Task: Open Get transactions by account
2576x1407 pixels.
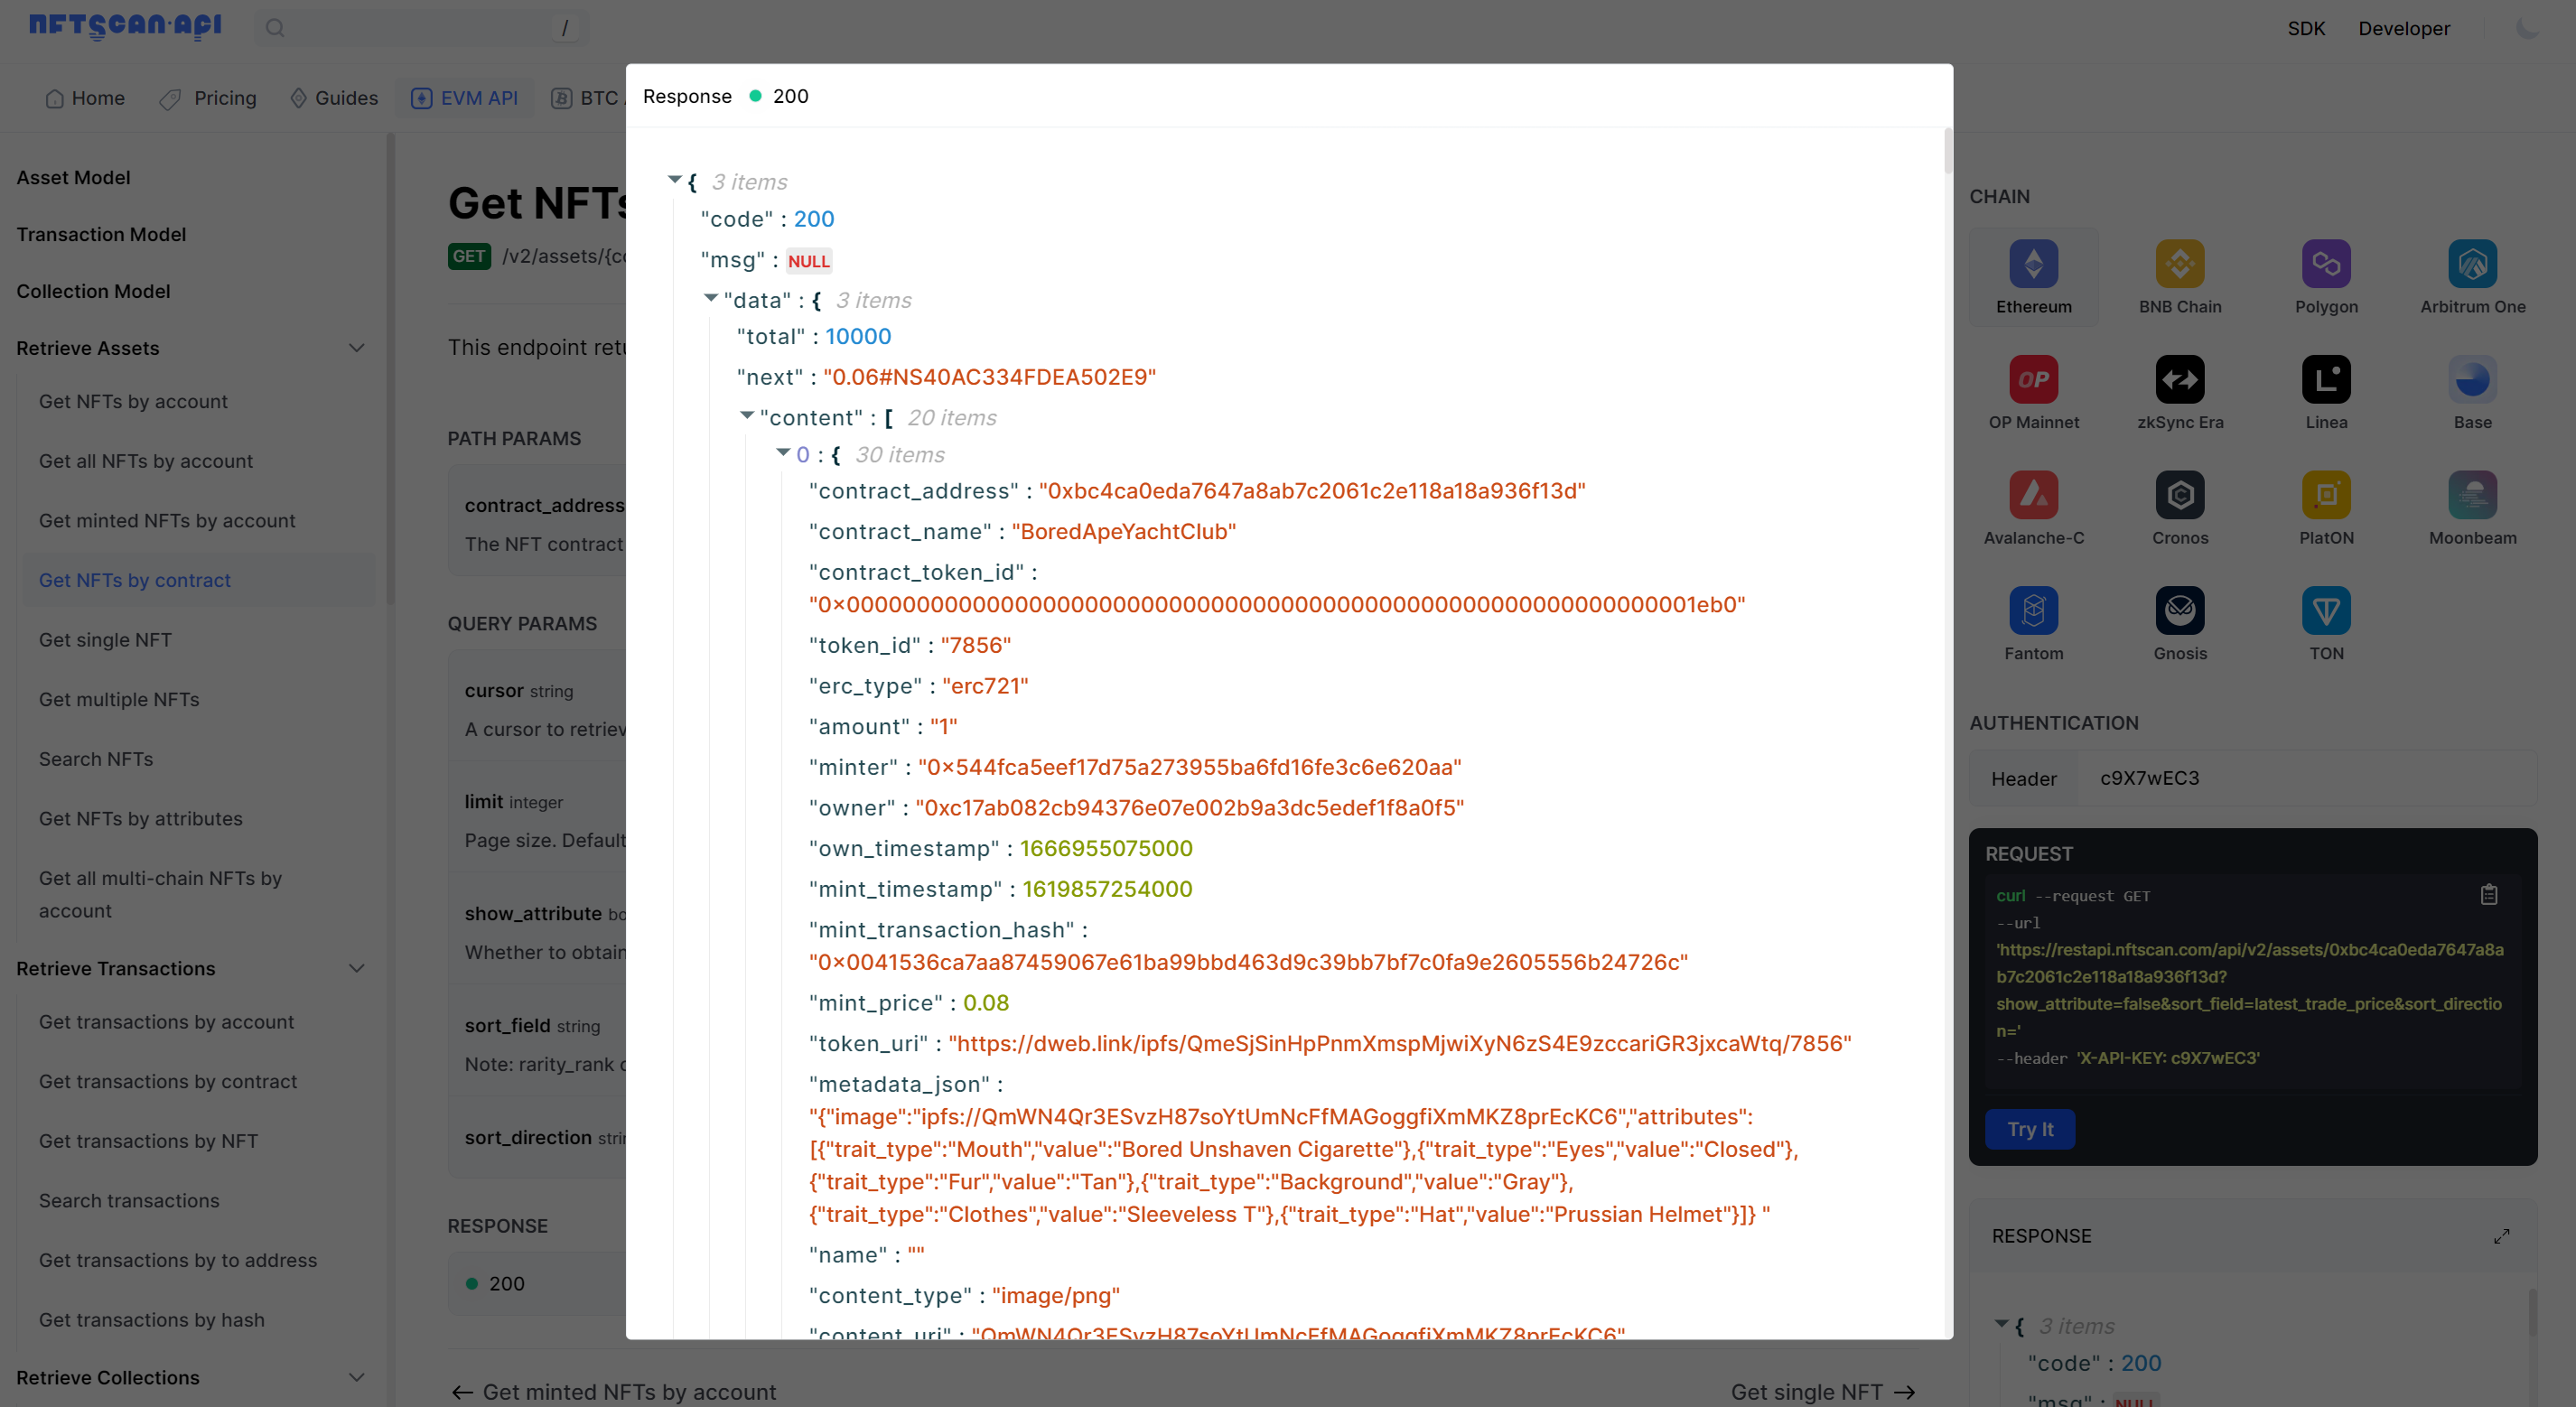Action: tap(167, 1022)
